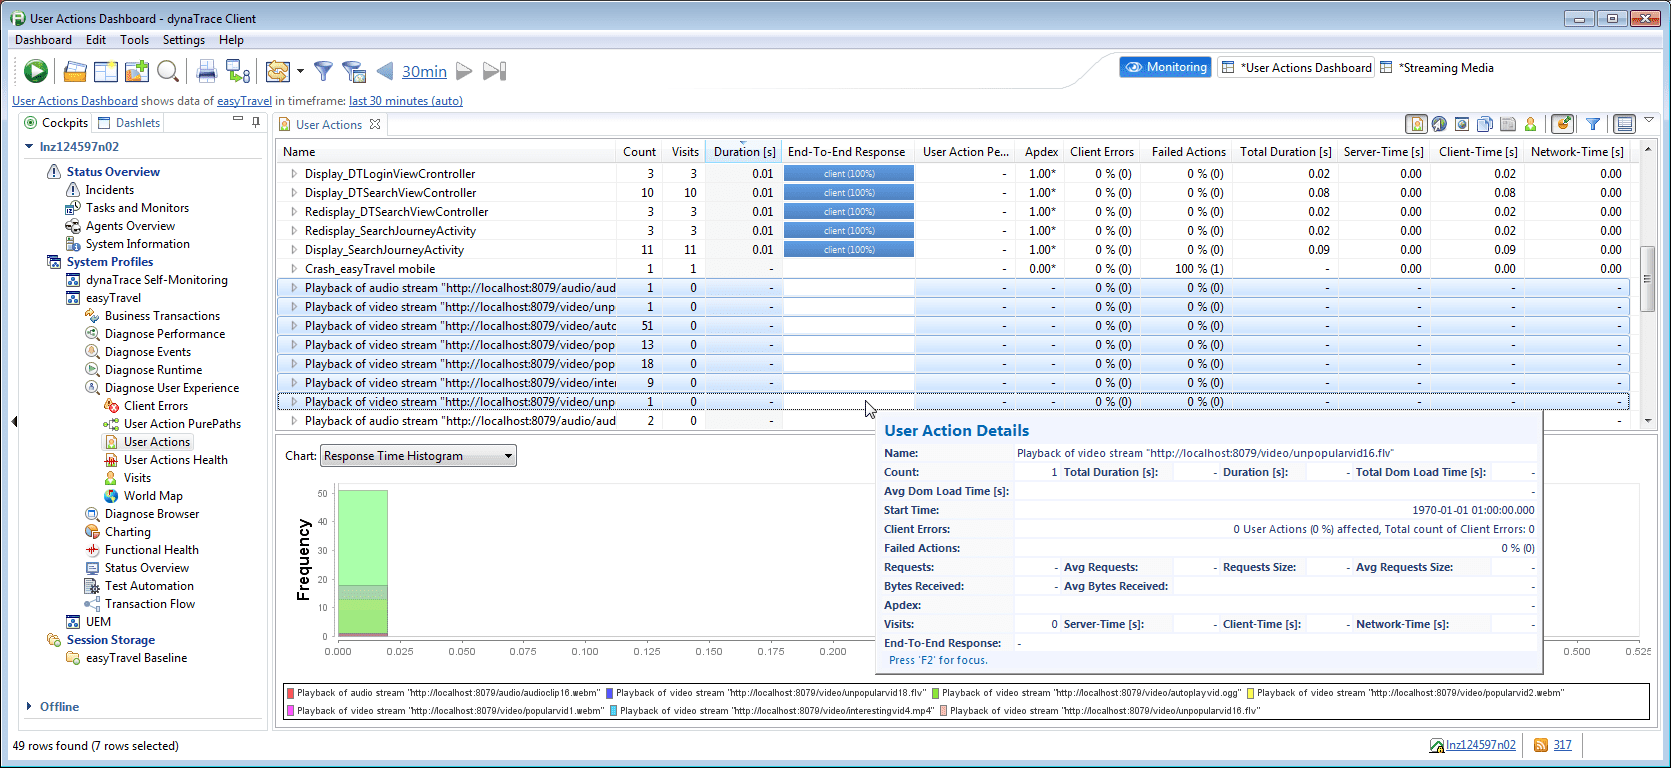Click the lnz124597n02 server link in the status bar
This screenshot has width=1671, height=768.
coord(1481,745)
